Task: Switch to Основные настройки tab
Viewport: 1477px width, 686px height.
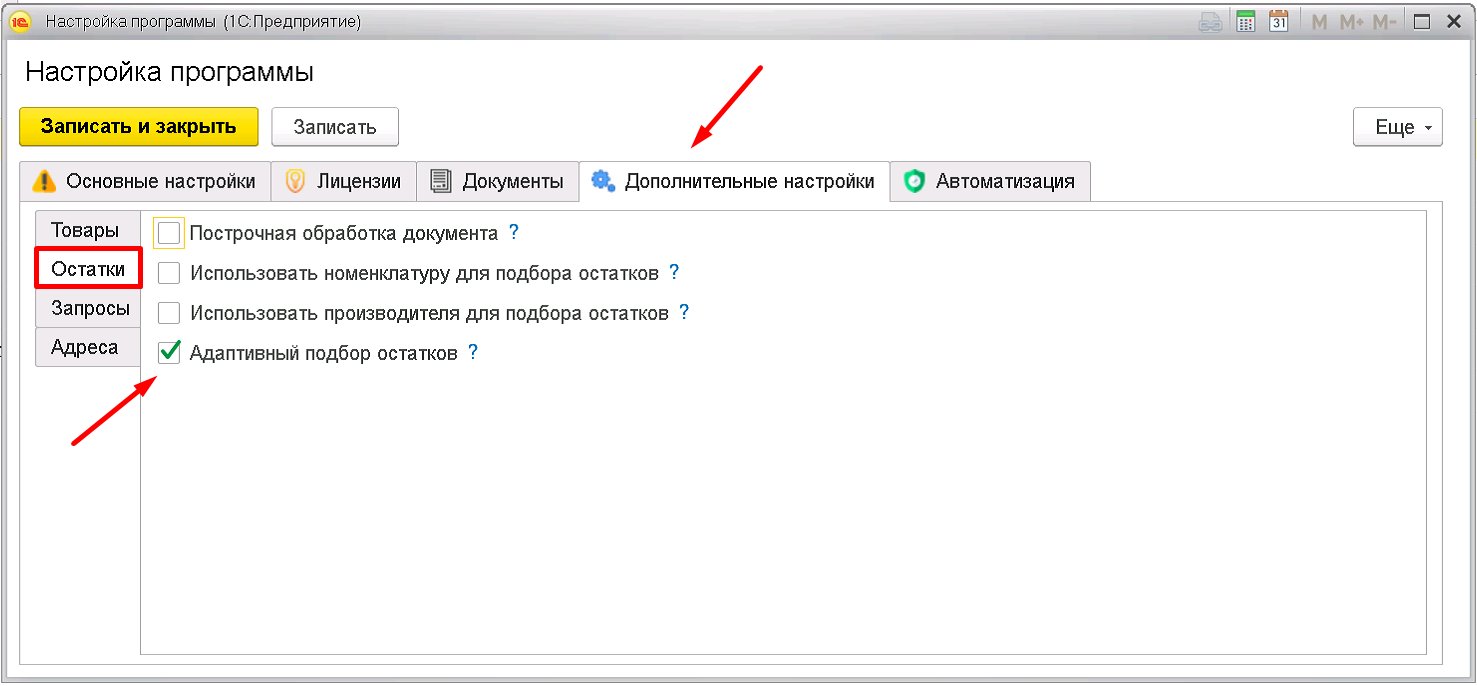Action: pos(145,181)
